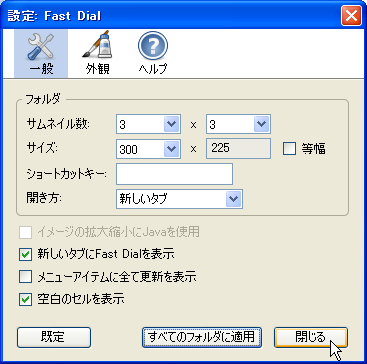Click the 閉じる button
Screen dimensions: 367x364
tap(311, 337)
